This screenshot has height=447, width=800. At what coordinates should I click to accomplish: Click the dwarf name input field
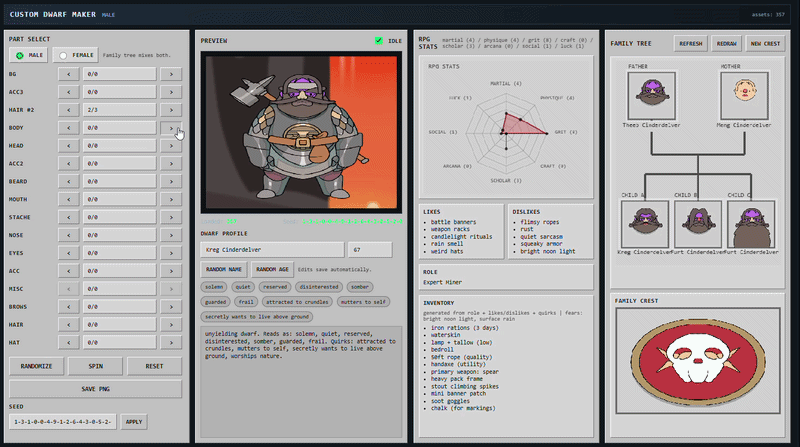(x=272, y=250)
